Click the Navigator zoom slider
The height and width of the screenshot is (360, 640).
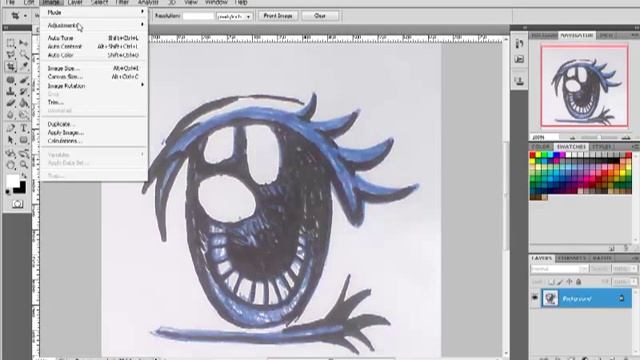599,138
